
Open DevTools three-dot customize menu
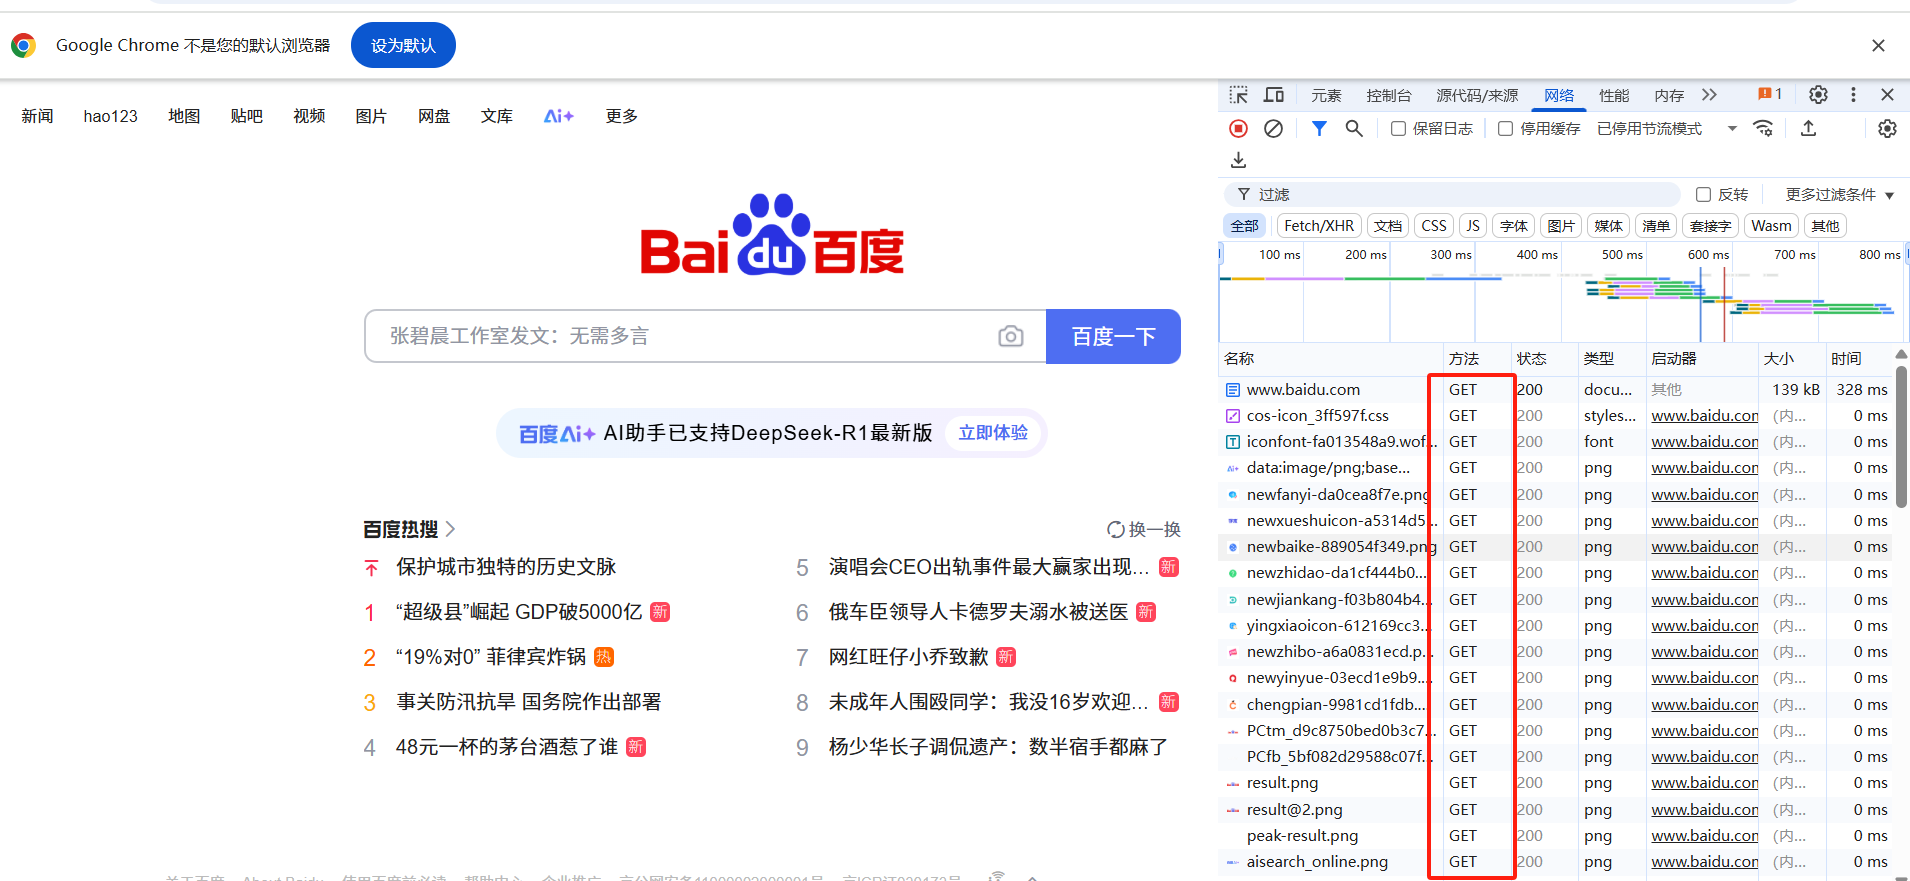[1853, 94]
